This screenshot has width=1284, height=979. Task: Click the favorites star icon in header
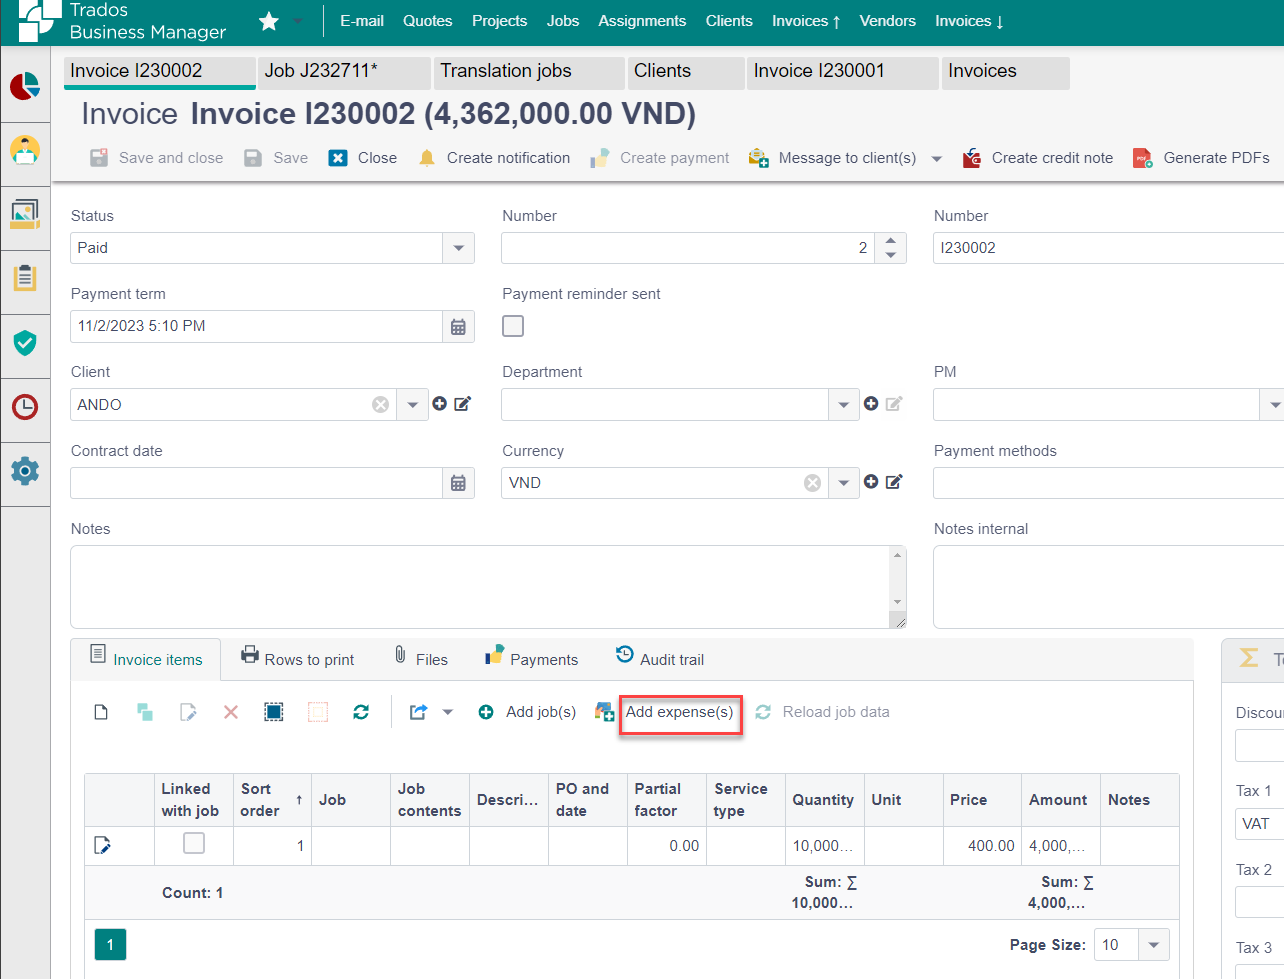pyautogui.click(x=269, y=21)
